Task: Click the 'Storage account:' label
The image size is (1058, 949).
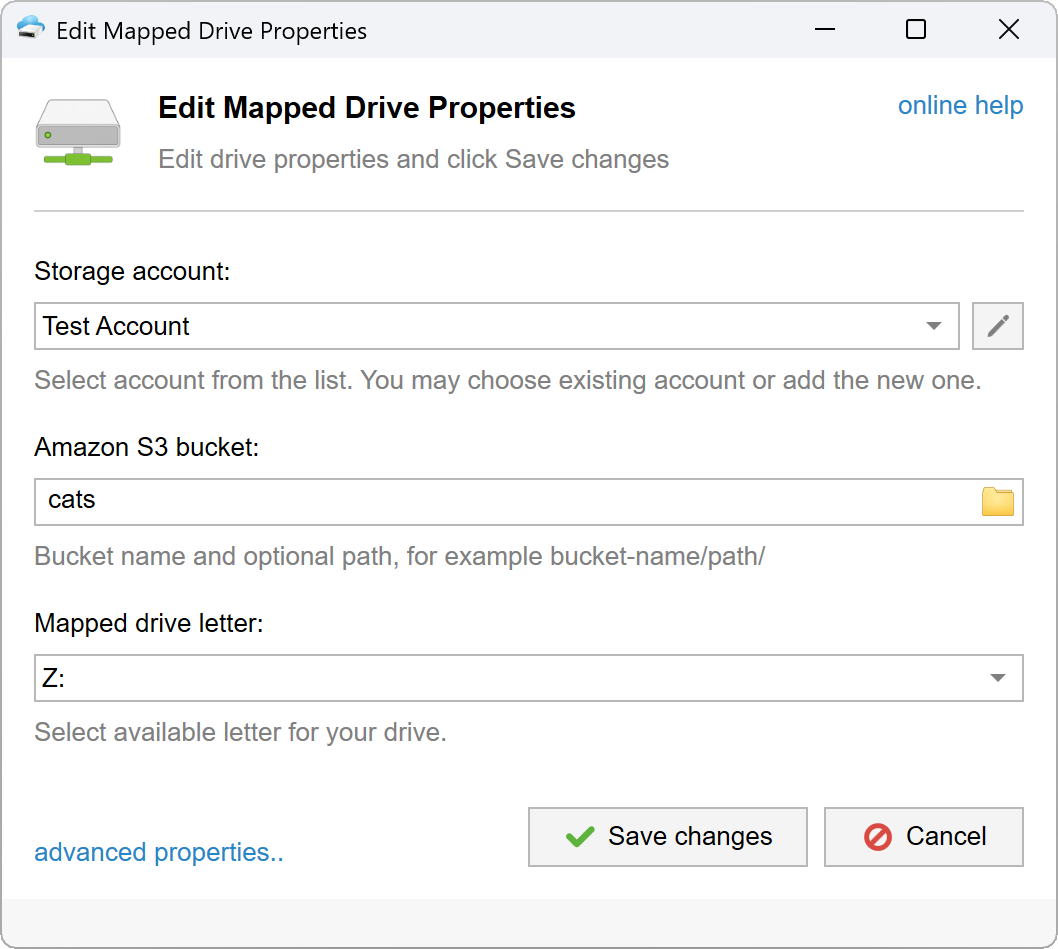Action: coord(132,271)
